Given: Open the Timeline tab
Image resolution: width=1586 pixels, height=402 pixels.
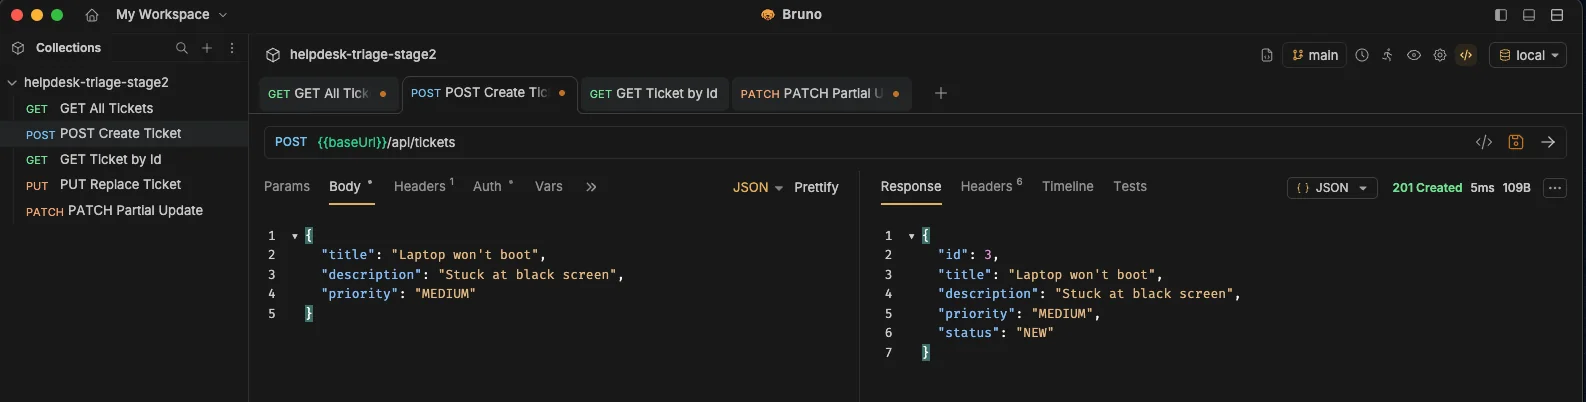Looking at the screenshot, I should point(1068,187).
